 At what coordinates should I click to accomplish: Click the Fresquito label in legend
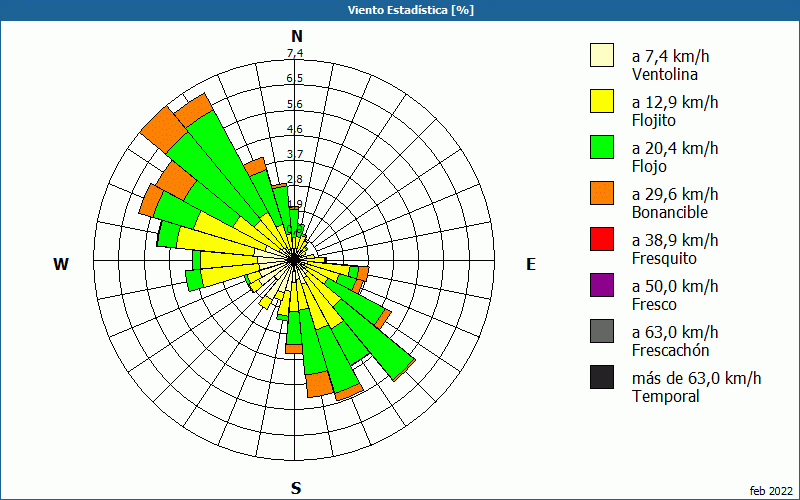(664, 258)
